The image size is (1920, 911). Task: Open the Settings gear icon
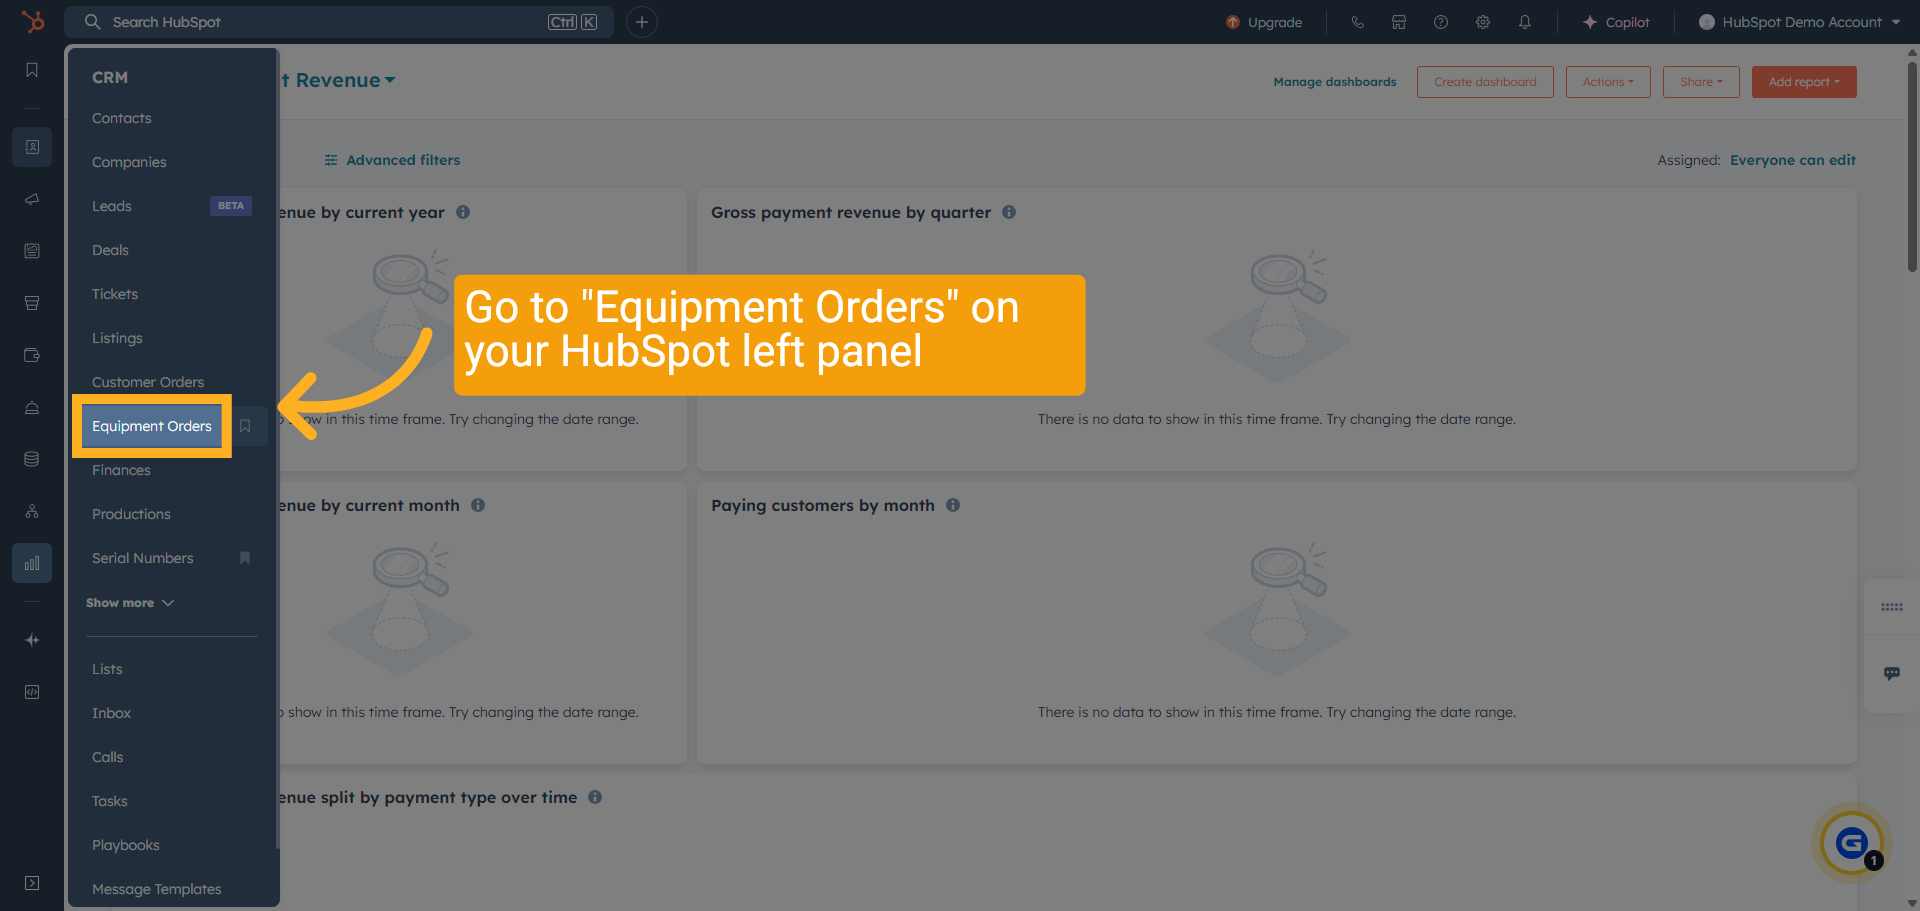(1483, 22)
